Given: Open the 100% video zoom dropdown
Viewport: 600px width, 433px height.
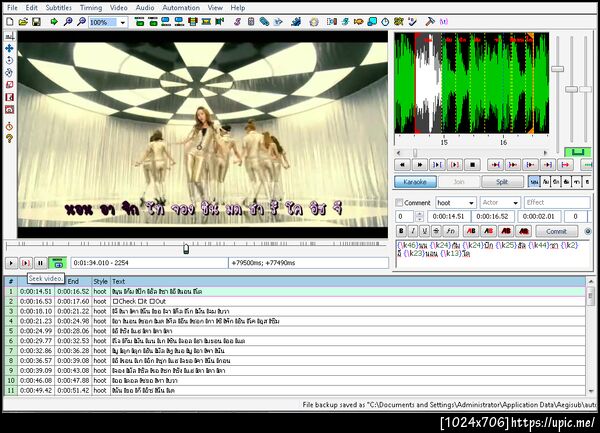Looking at the screenshot, I should click(x=122, y=22).
